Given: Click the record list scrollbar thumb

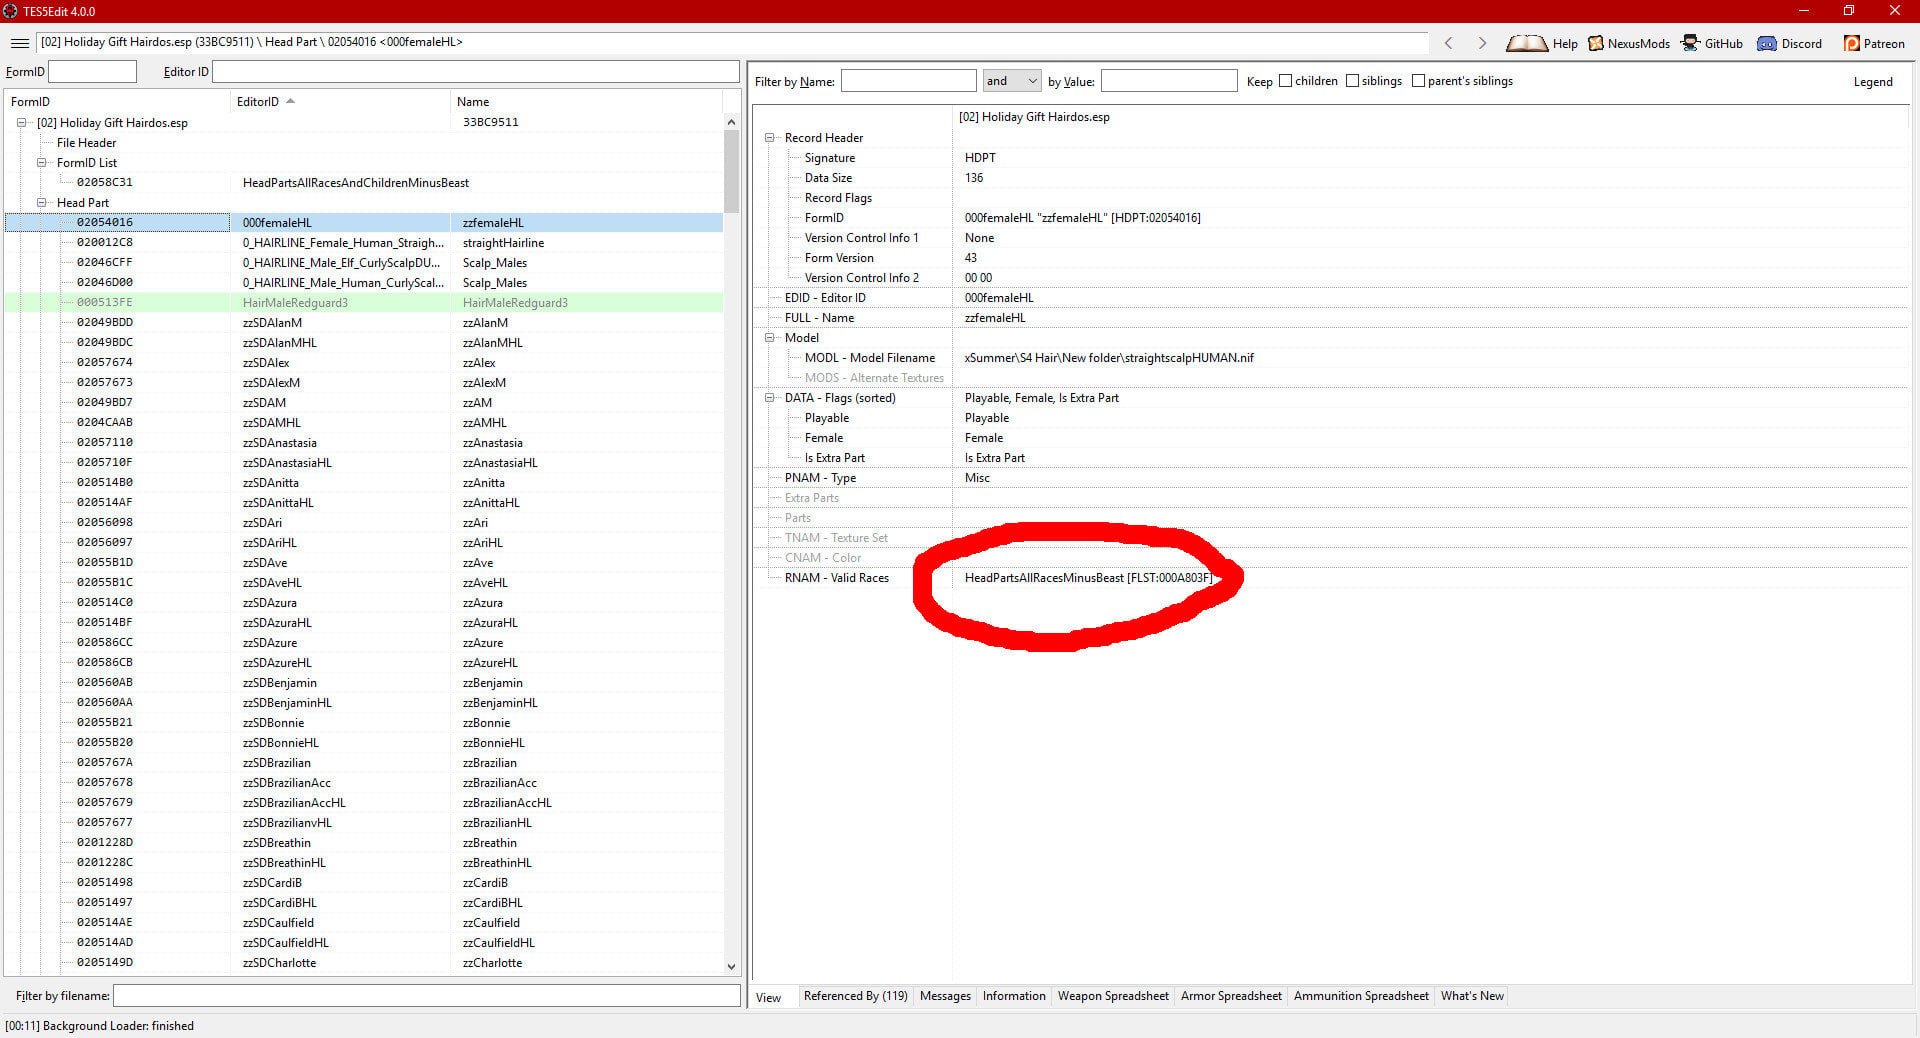Looking at the screenshot, I should tap(731, 170).
